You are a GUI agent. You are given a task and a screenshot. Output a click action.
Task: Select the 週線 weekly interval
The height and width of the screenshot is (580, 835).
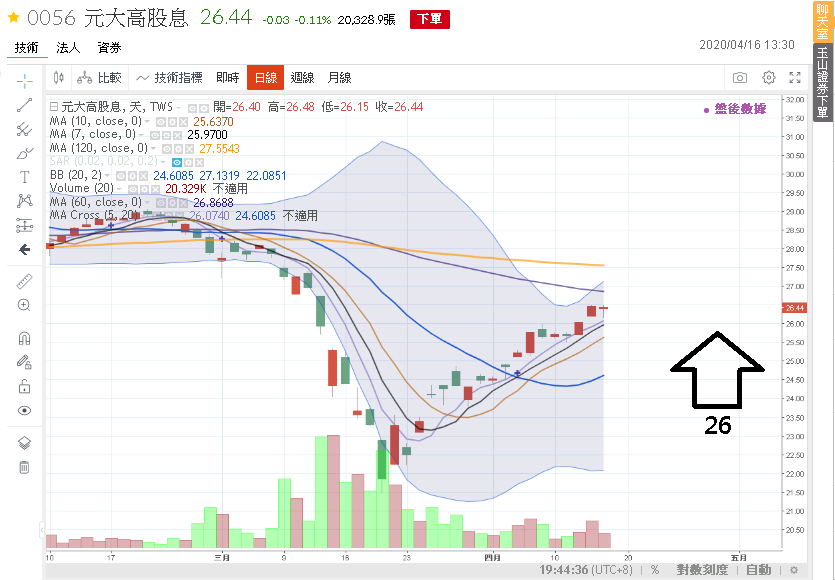[x=302, y=78]
